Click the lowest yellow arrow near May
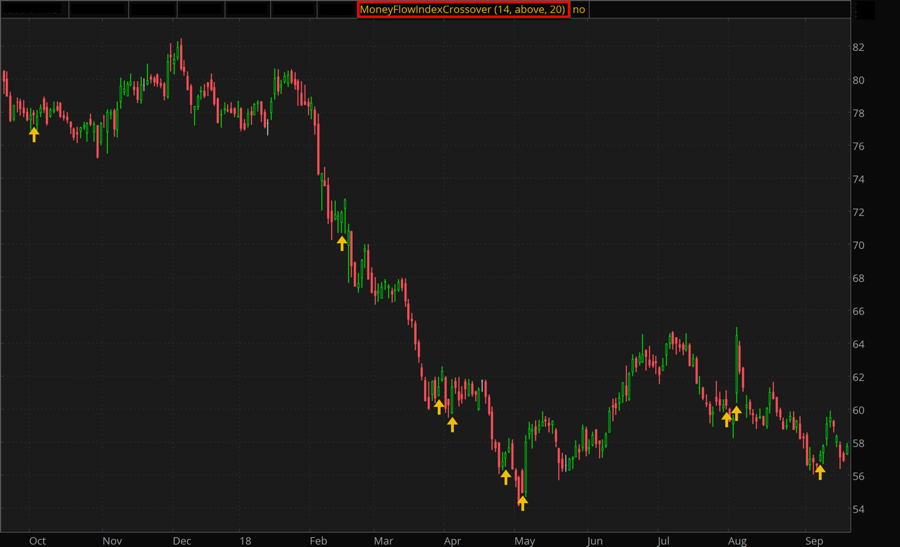The image size is (900, 547). click(x=522, y=503)
